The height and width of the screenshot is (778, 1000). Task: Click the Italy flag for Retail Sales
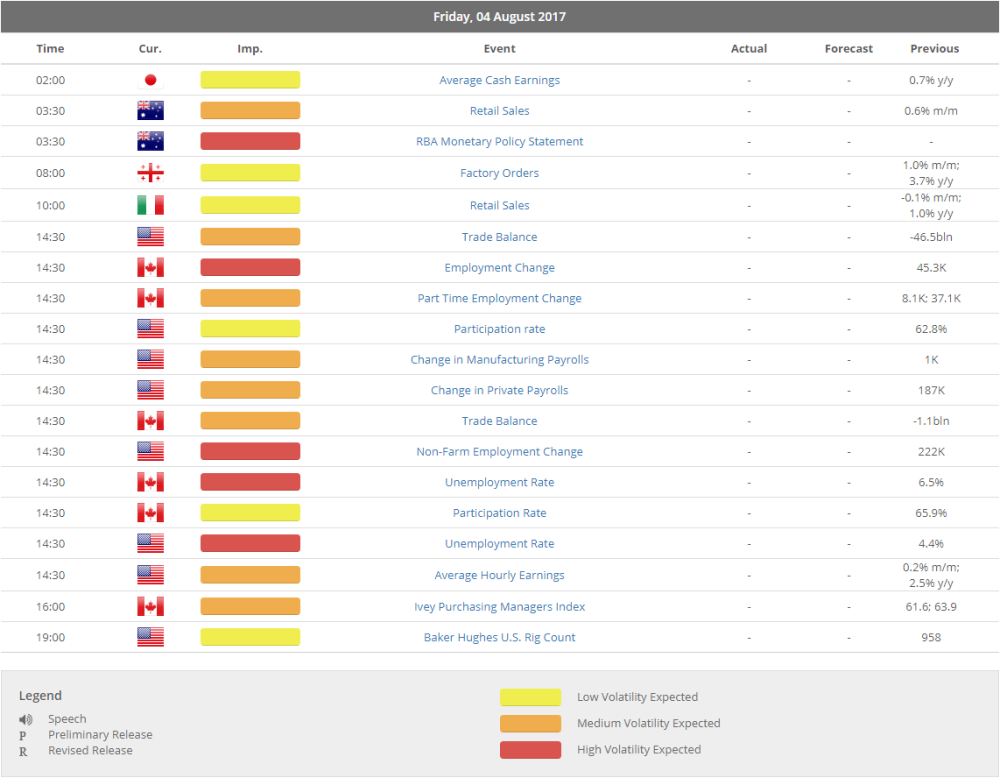click(x=150, y=205)
